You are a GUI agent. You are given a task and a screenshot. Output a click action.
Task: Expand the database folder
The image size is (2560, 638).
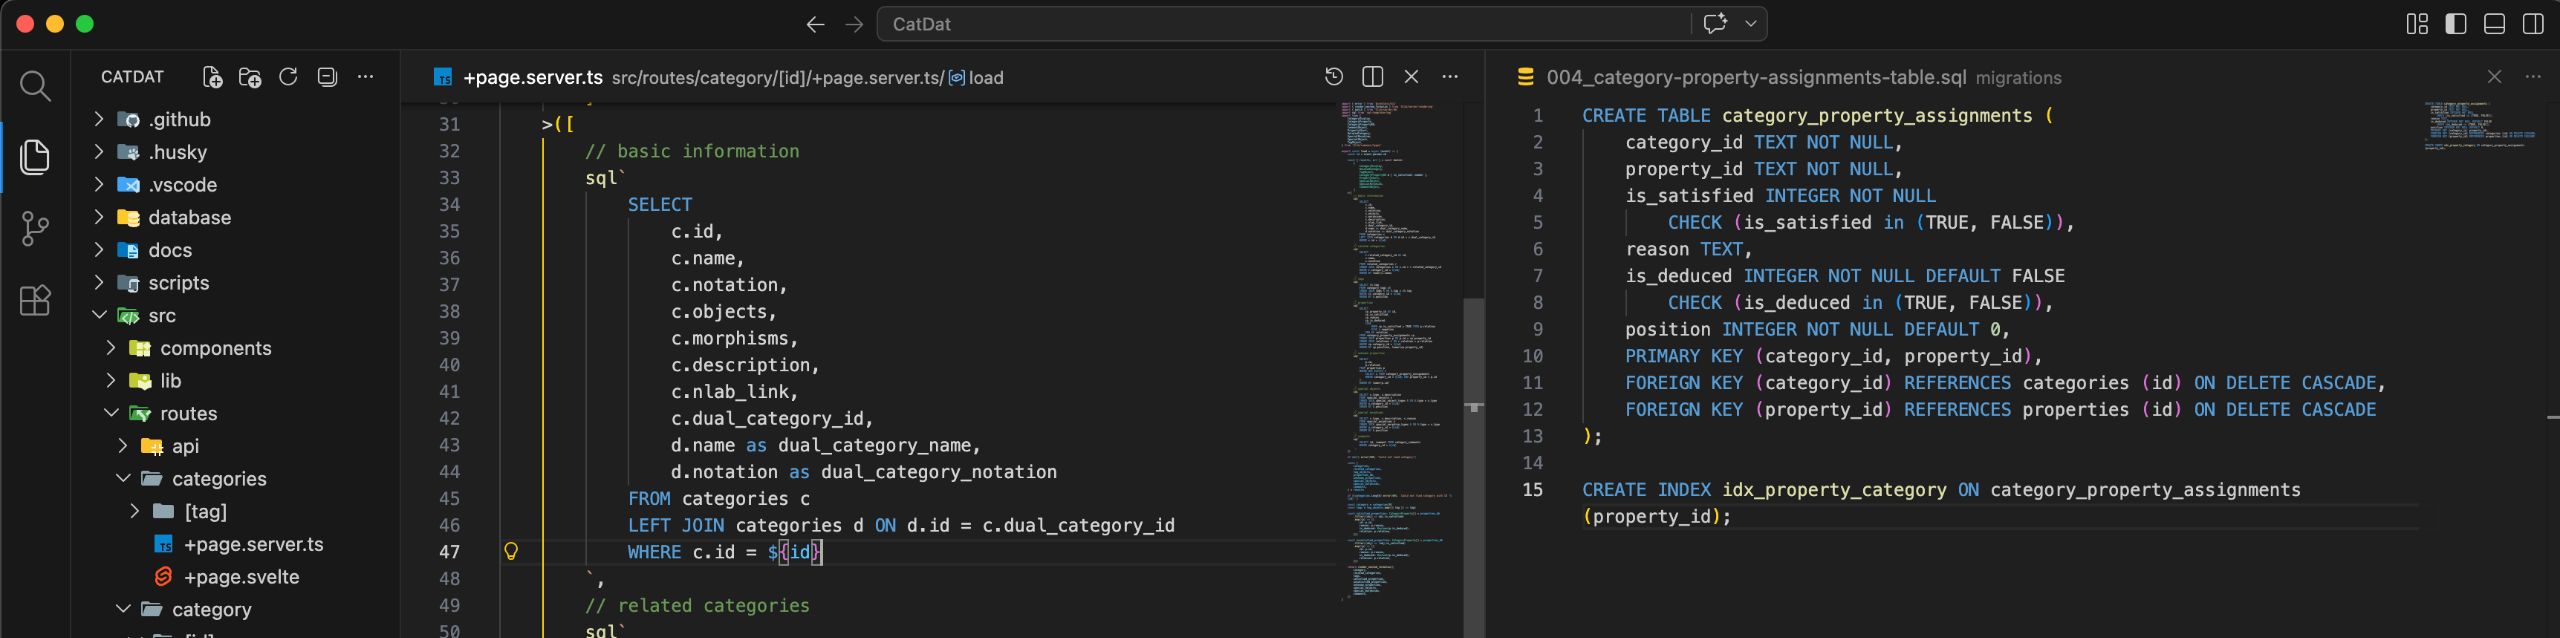189,217
